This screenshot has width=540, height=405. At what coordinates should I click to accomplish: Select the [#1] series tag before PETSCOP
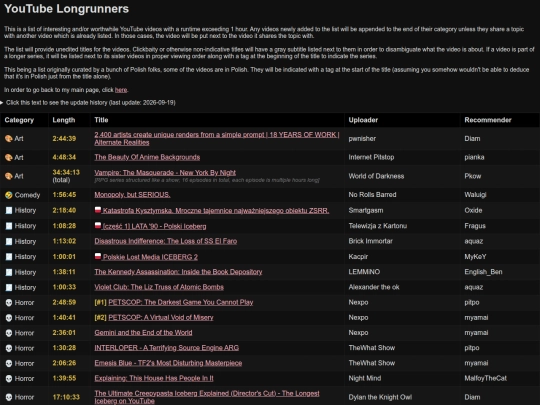(x=101, y=302)
